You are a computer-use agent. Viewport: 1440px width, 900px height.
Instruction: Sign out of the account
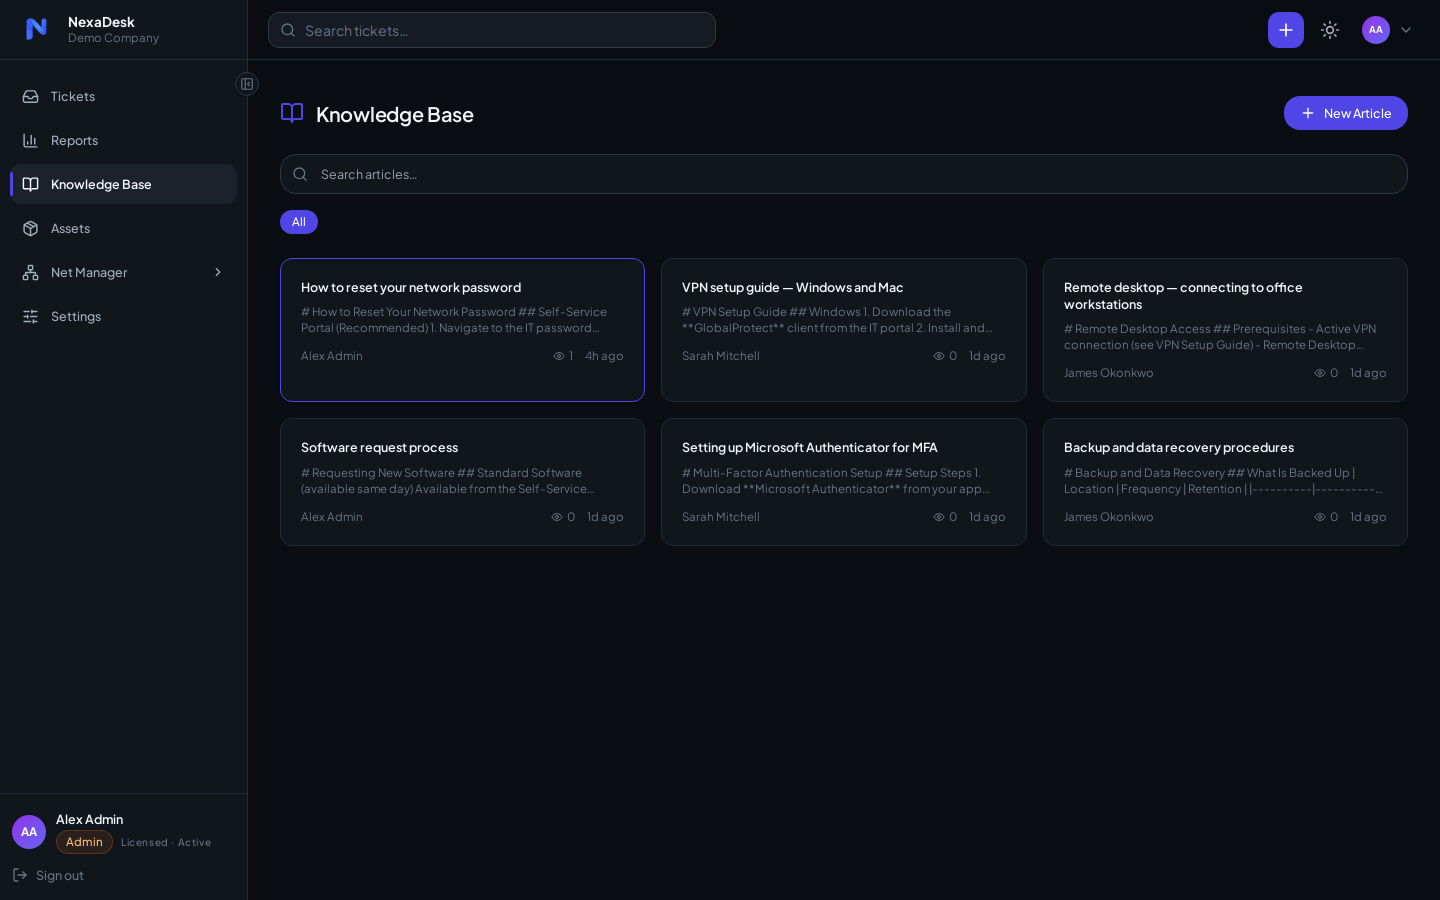coord(48,875)
